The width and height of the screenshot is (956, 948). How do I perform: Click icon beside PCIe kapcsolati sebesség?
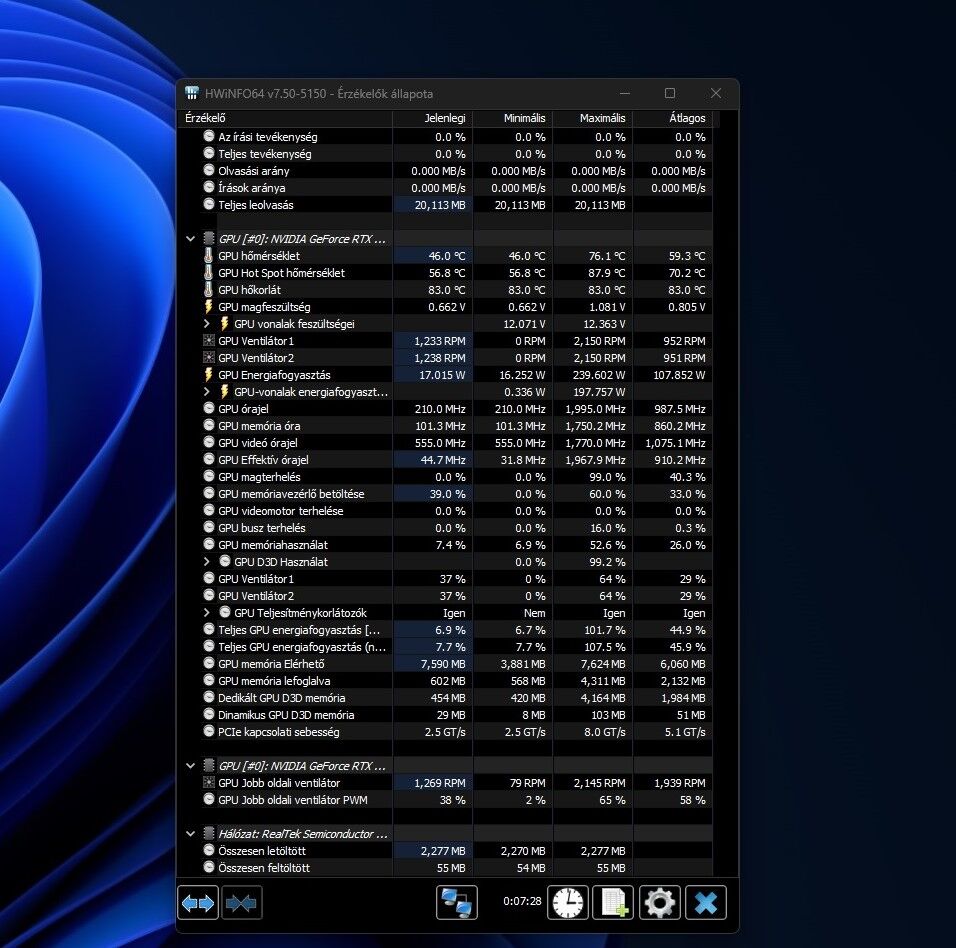tap(209, 732)
